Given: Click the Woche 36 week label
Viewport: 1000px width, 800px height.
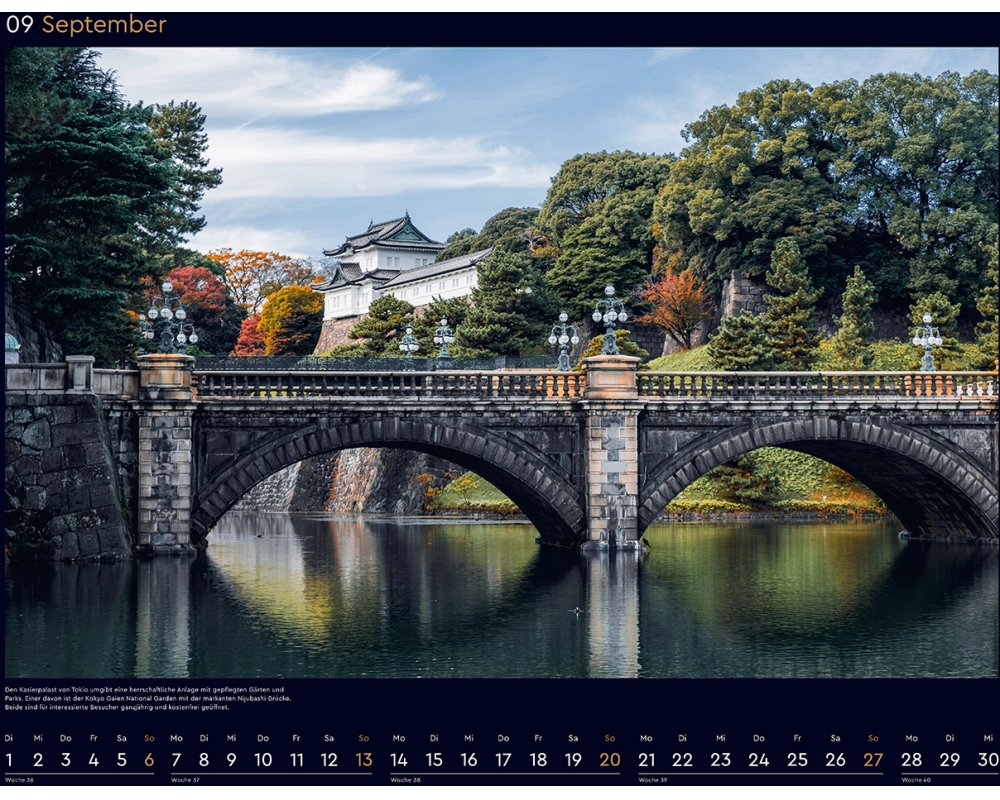Looking at the screenshot, I should pyautogui.click(x=20, y=780).
